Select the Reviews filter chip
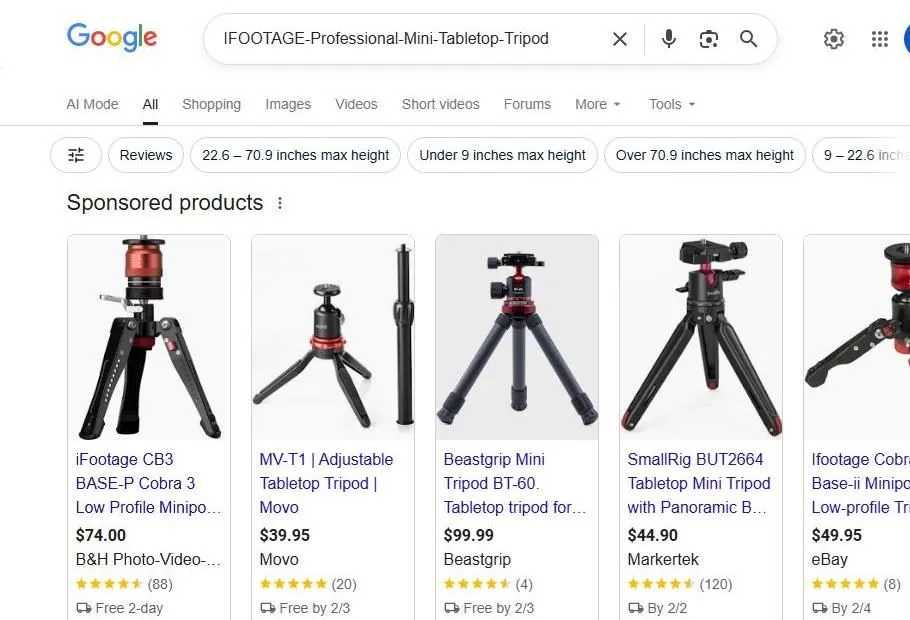The image size is (910, 620). coord(145,155)
